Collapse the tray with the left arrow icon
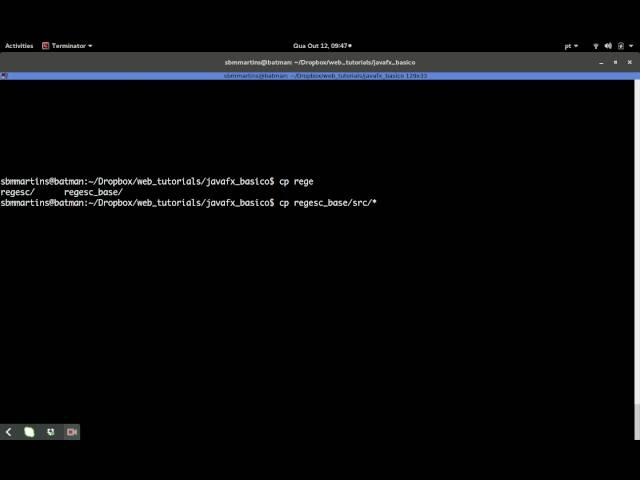Image resolution: width=640 pixels, height=480 pixels. (9, 432)
